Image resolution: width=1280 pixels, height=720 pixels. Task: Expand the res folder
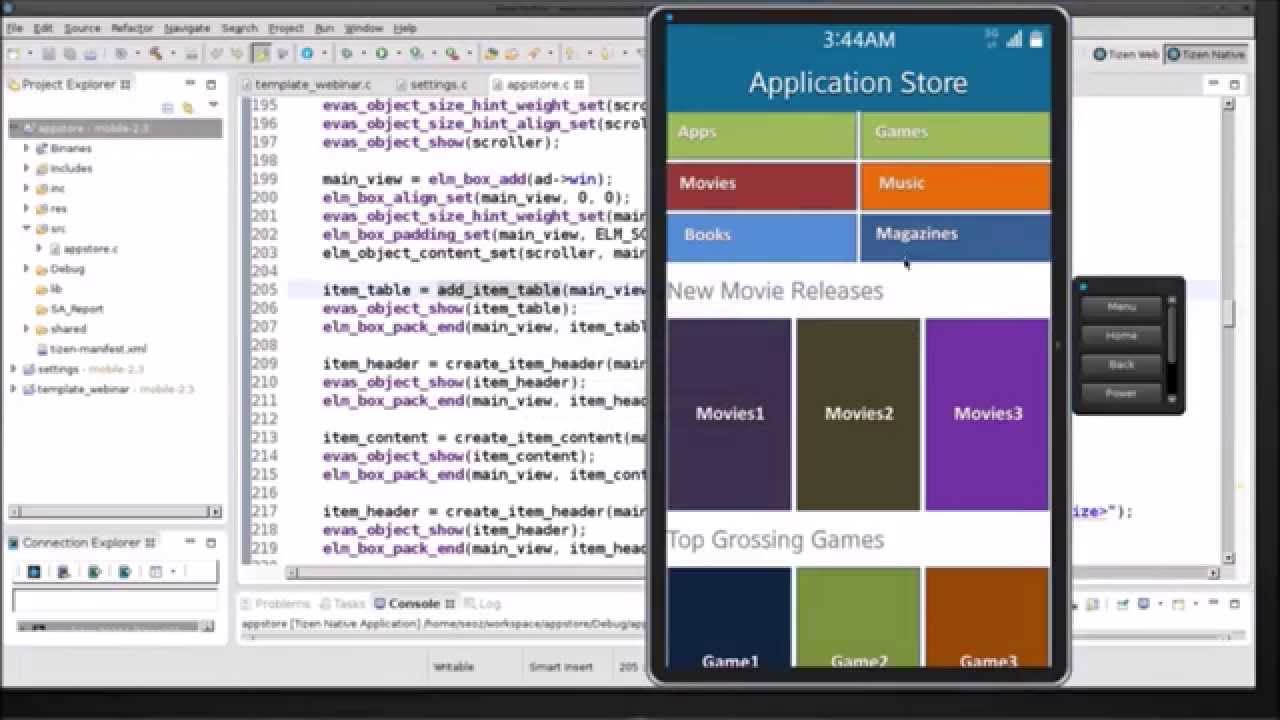pyautogui.click(x=27, y=208)
